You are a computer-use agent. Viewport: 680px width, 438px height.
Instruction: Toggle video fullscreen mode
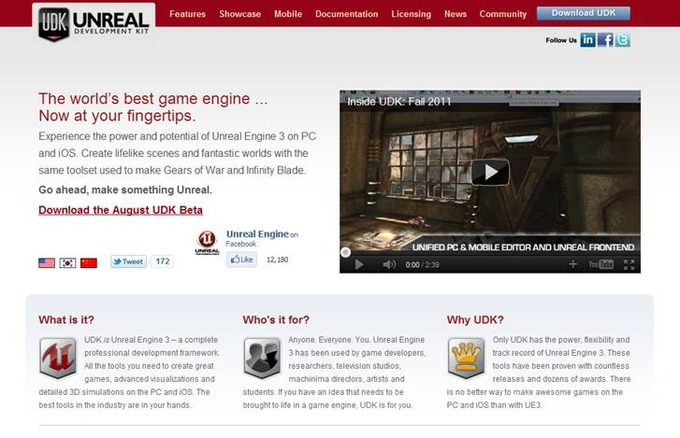pos(629,265)
